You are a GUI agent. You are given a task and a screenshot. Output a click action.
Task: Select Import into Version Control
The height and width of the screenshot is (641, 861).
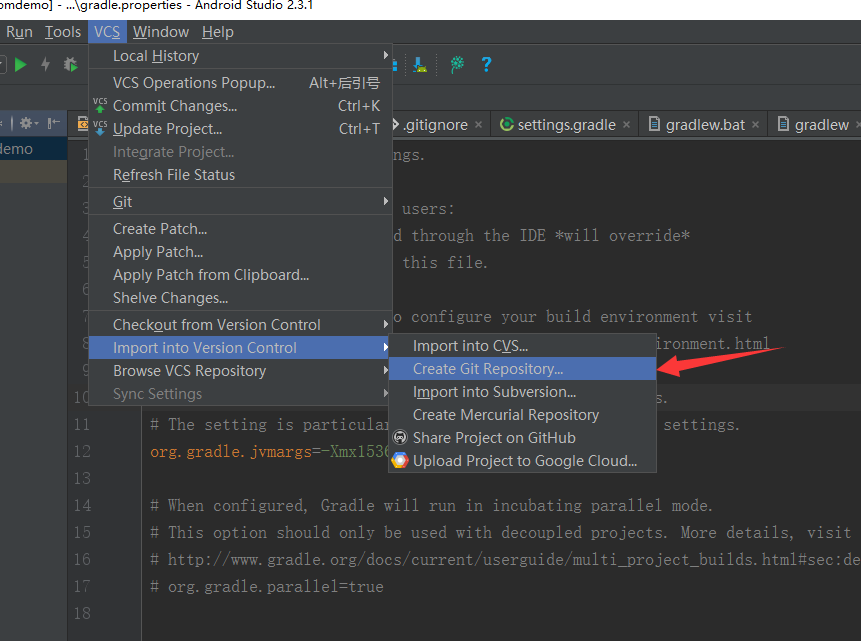[x=240, y=348]
